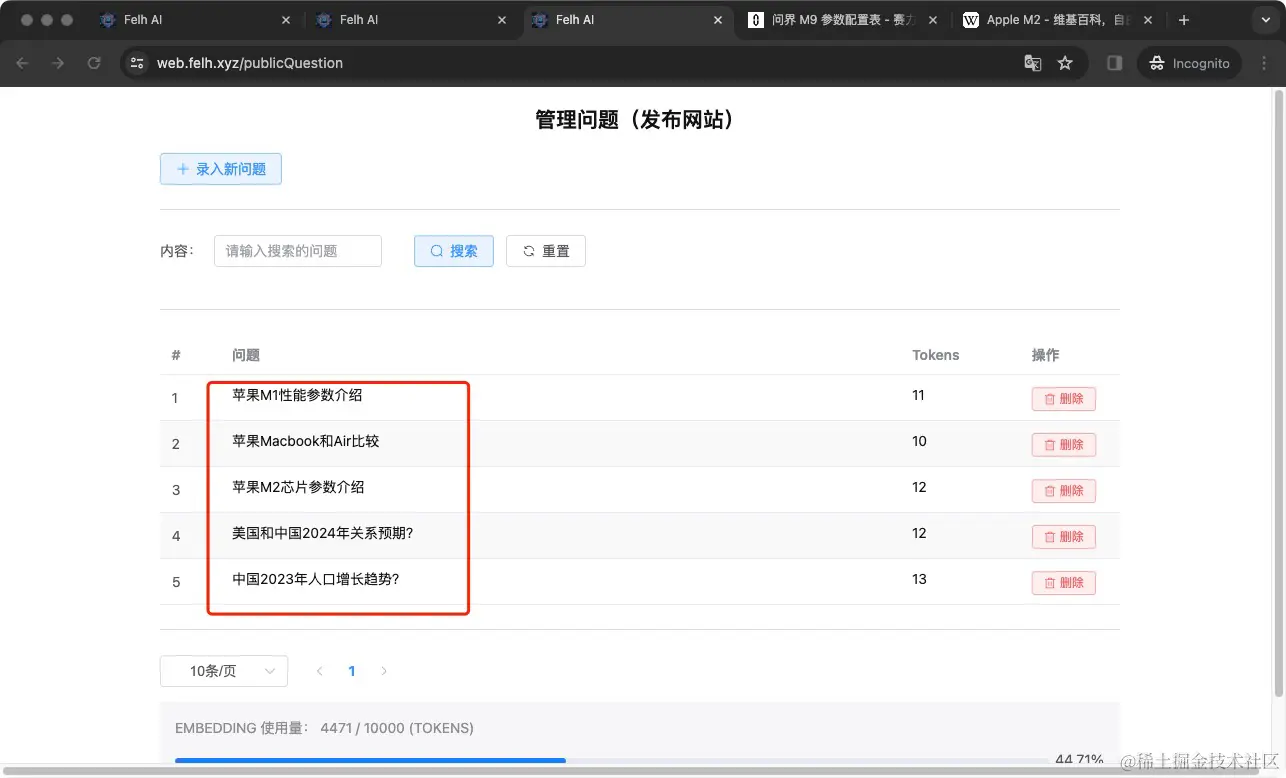The width and height of the screenshot is (1286, 778).
Task: Click the 重置 button
Action: (x=546, y=251)
